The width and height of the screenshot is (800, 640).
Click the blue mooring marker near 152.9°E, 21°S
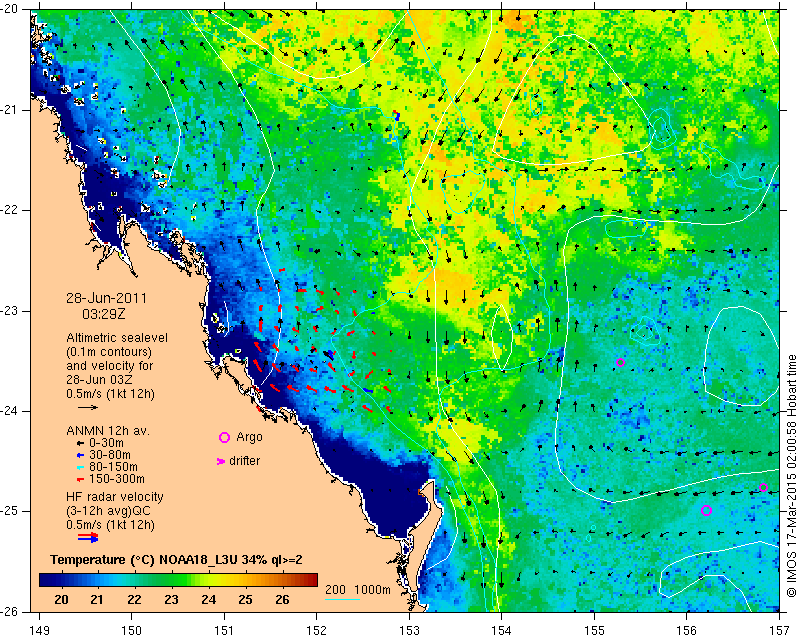point(397,115)
